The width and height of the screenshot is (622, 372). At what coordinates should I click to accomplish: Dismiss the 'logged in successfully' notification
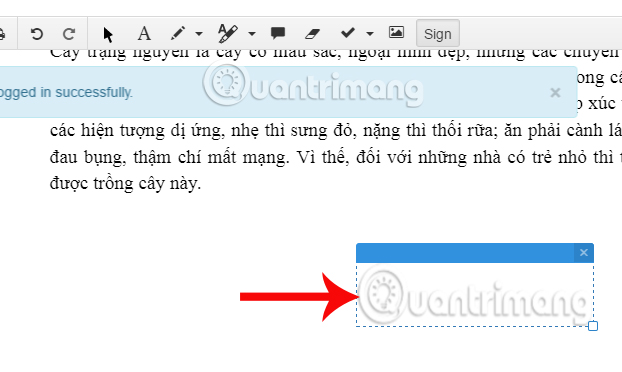pos(555,92)
